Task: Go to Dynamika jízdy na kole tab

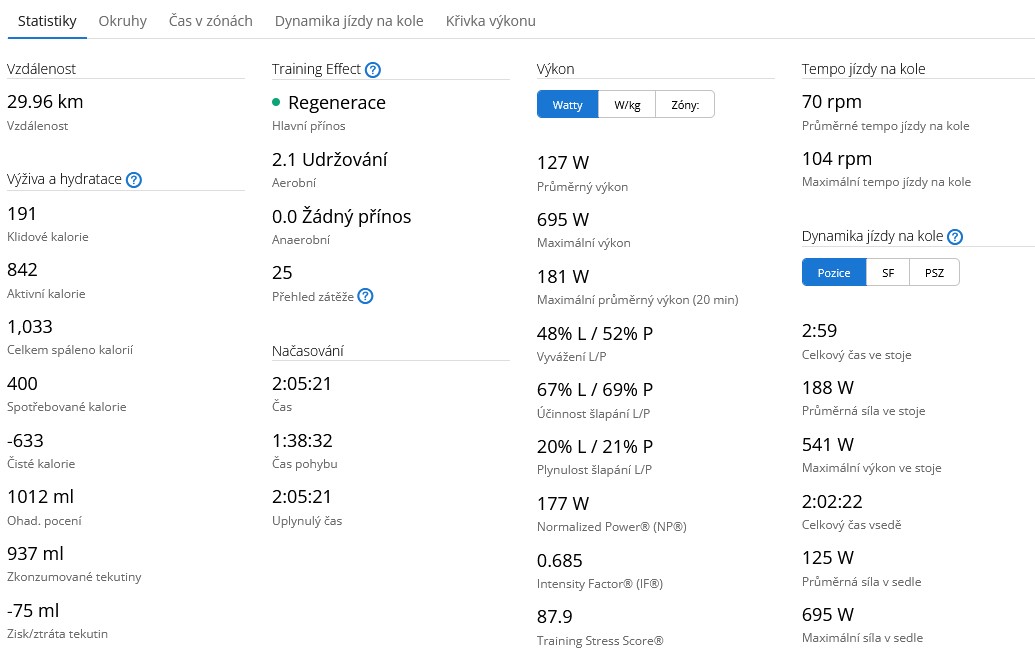Action: (x=349, y=21)
